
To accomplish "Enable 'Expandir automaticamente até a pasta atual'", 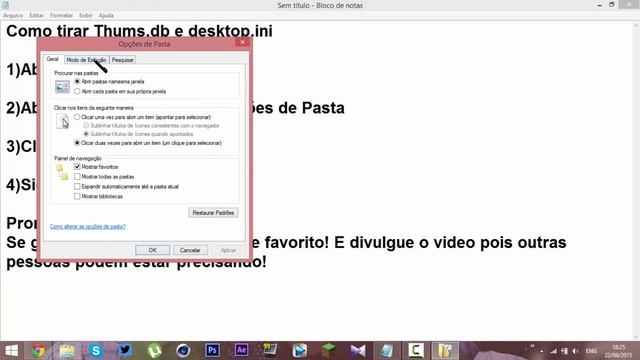I will [x=77, y=187].
